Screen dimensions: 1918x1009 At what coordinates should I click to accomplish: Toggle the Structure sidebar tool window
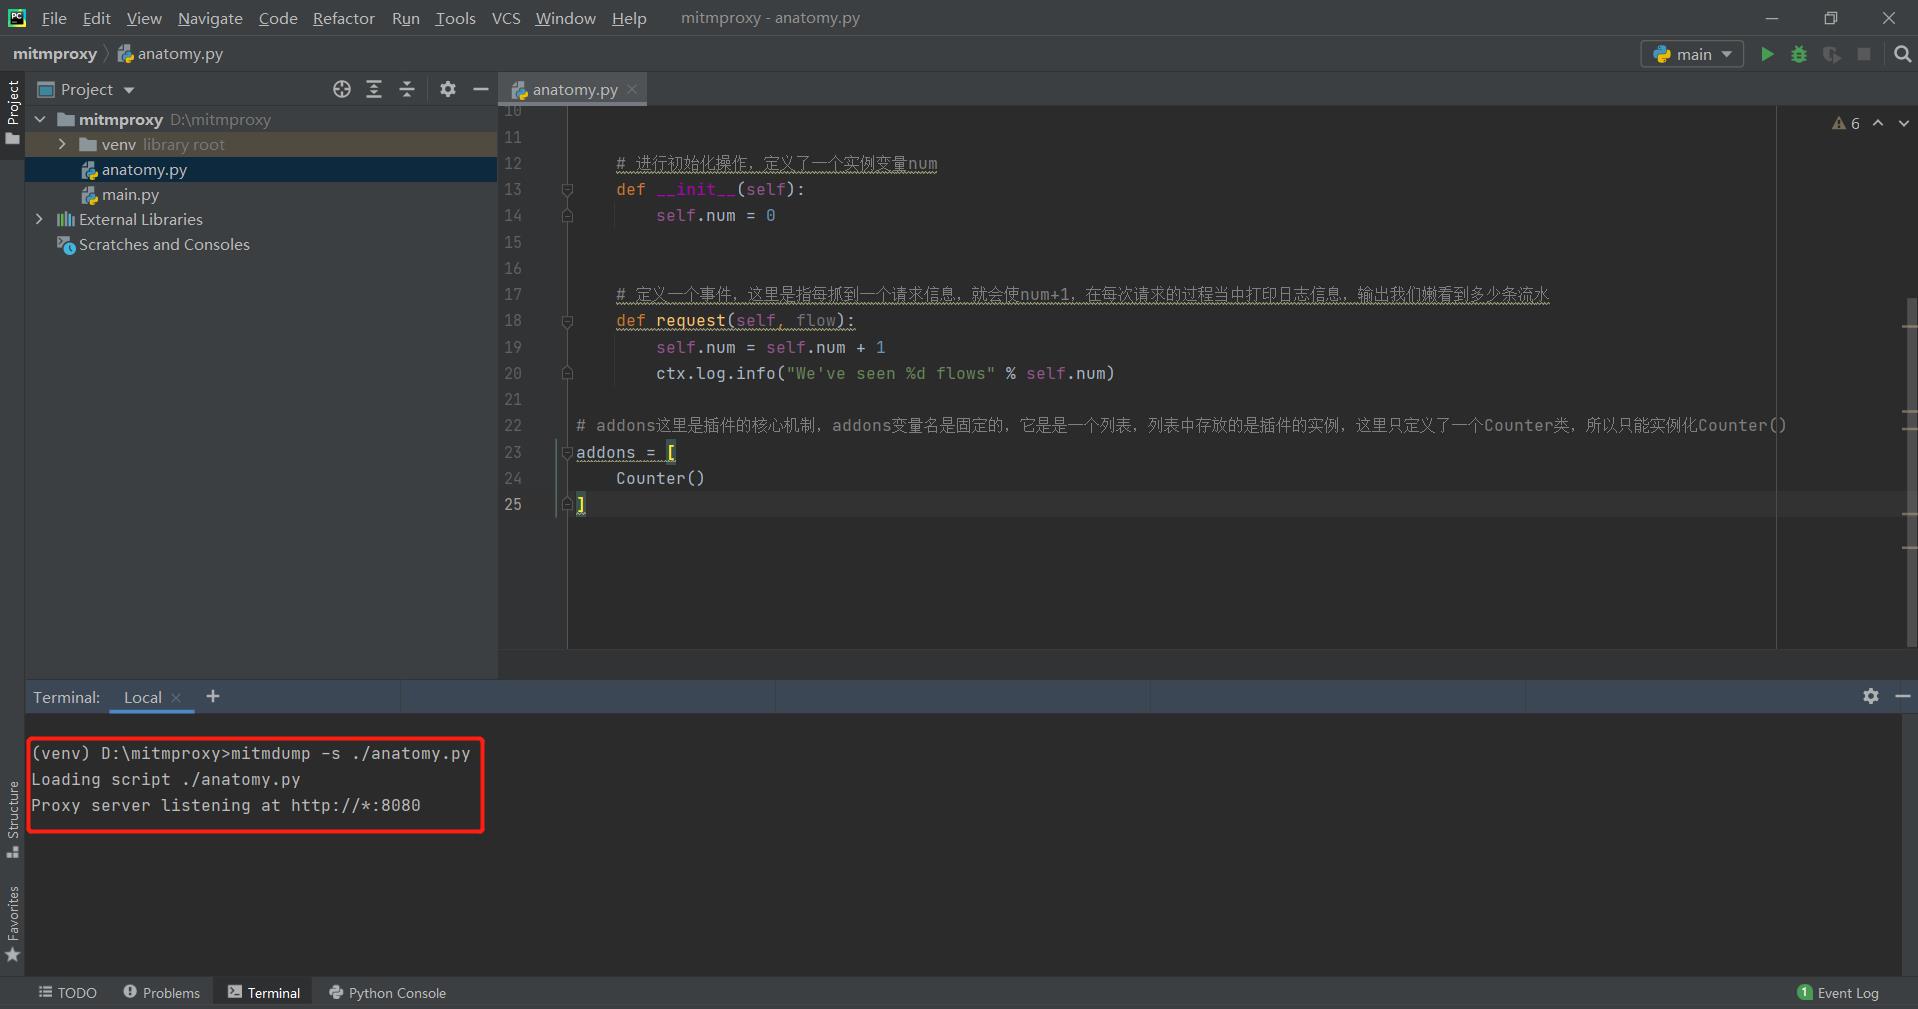(12, 819)
